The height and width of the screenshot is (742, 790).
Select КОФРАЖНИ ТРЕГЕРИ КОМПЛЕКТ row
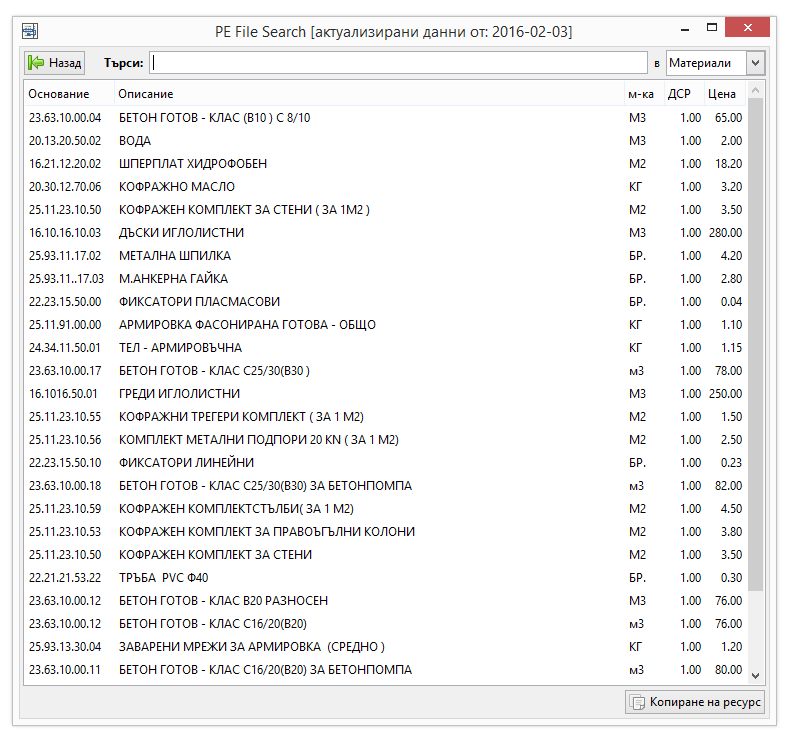pyautogui.click(x=385, y=417)
